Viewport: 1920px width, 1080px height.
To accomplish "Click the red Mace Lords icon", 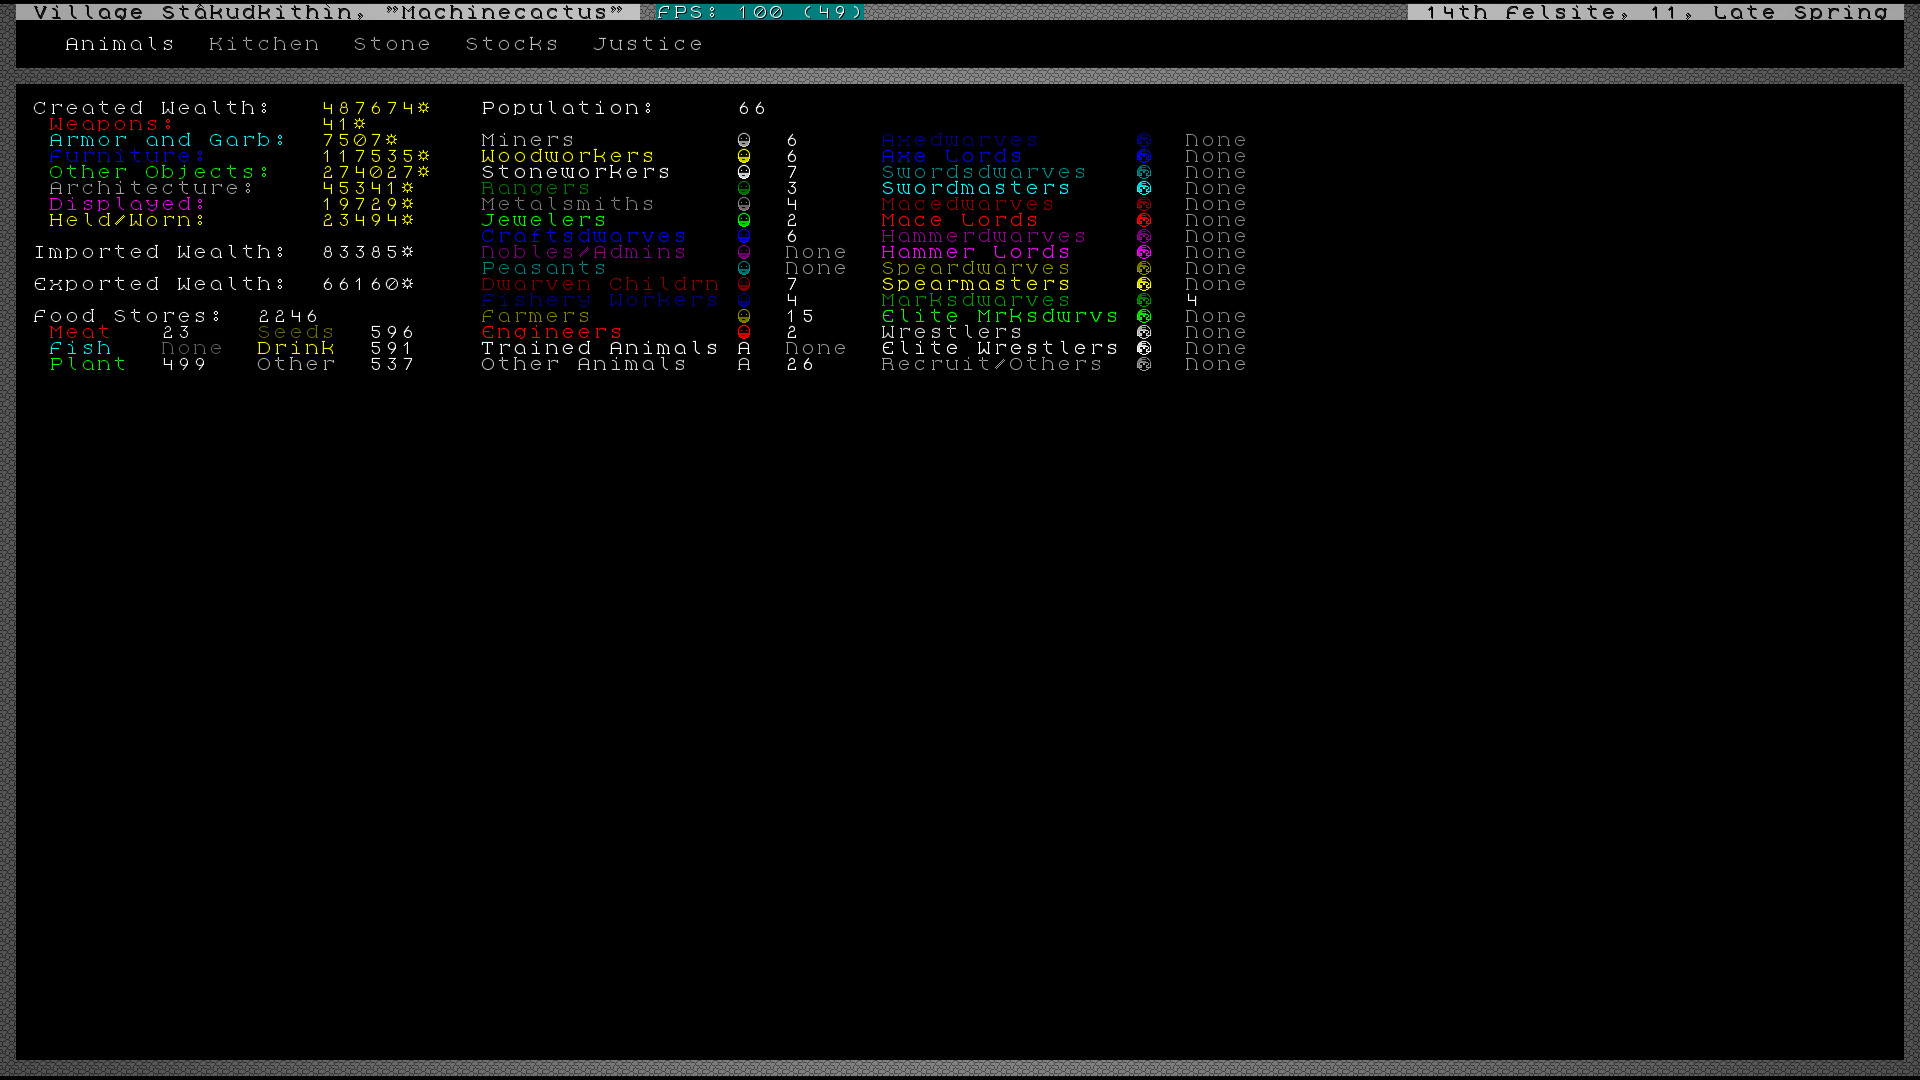I will 1144,220.
